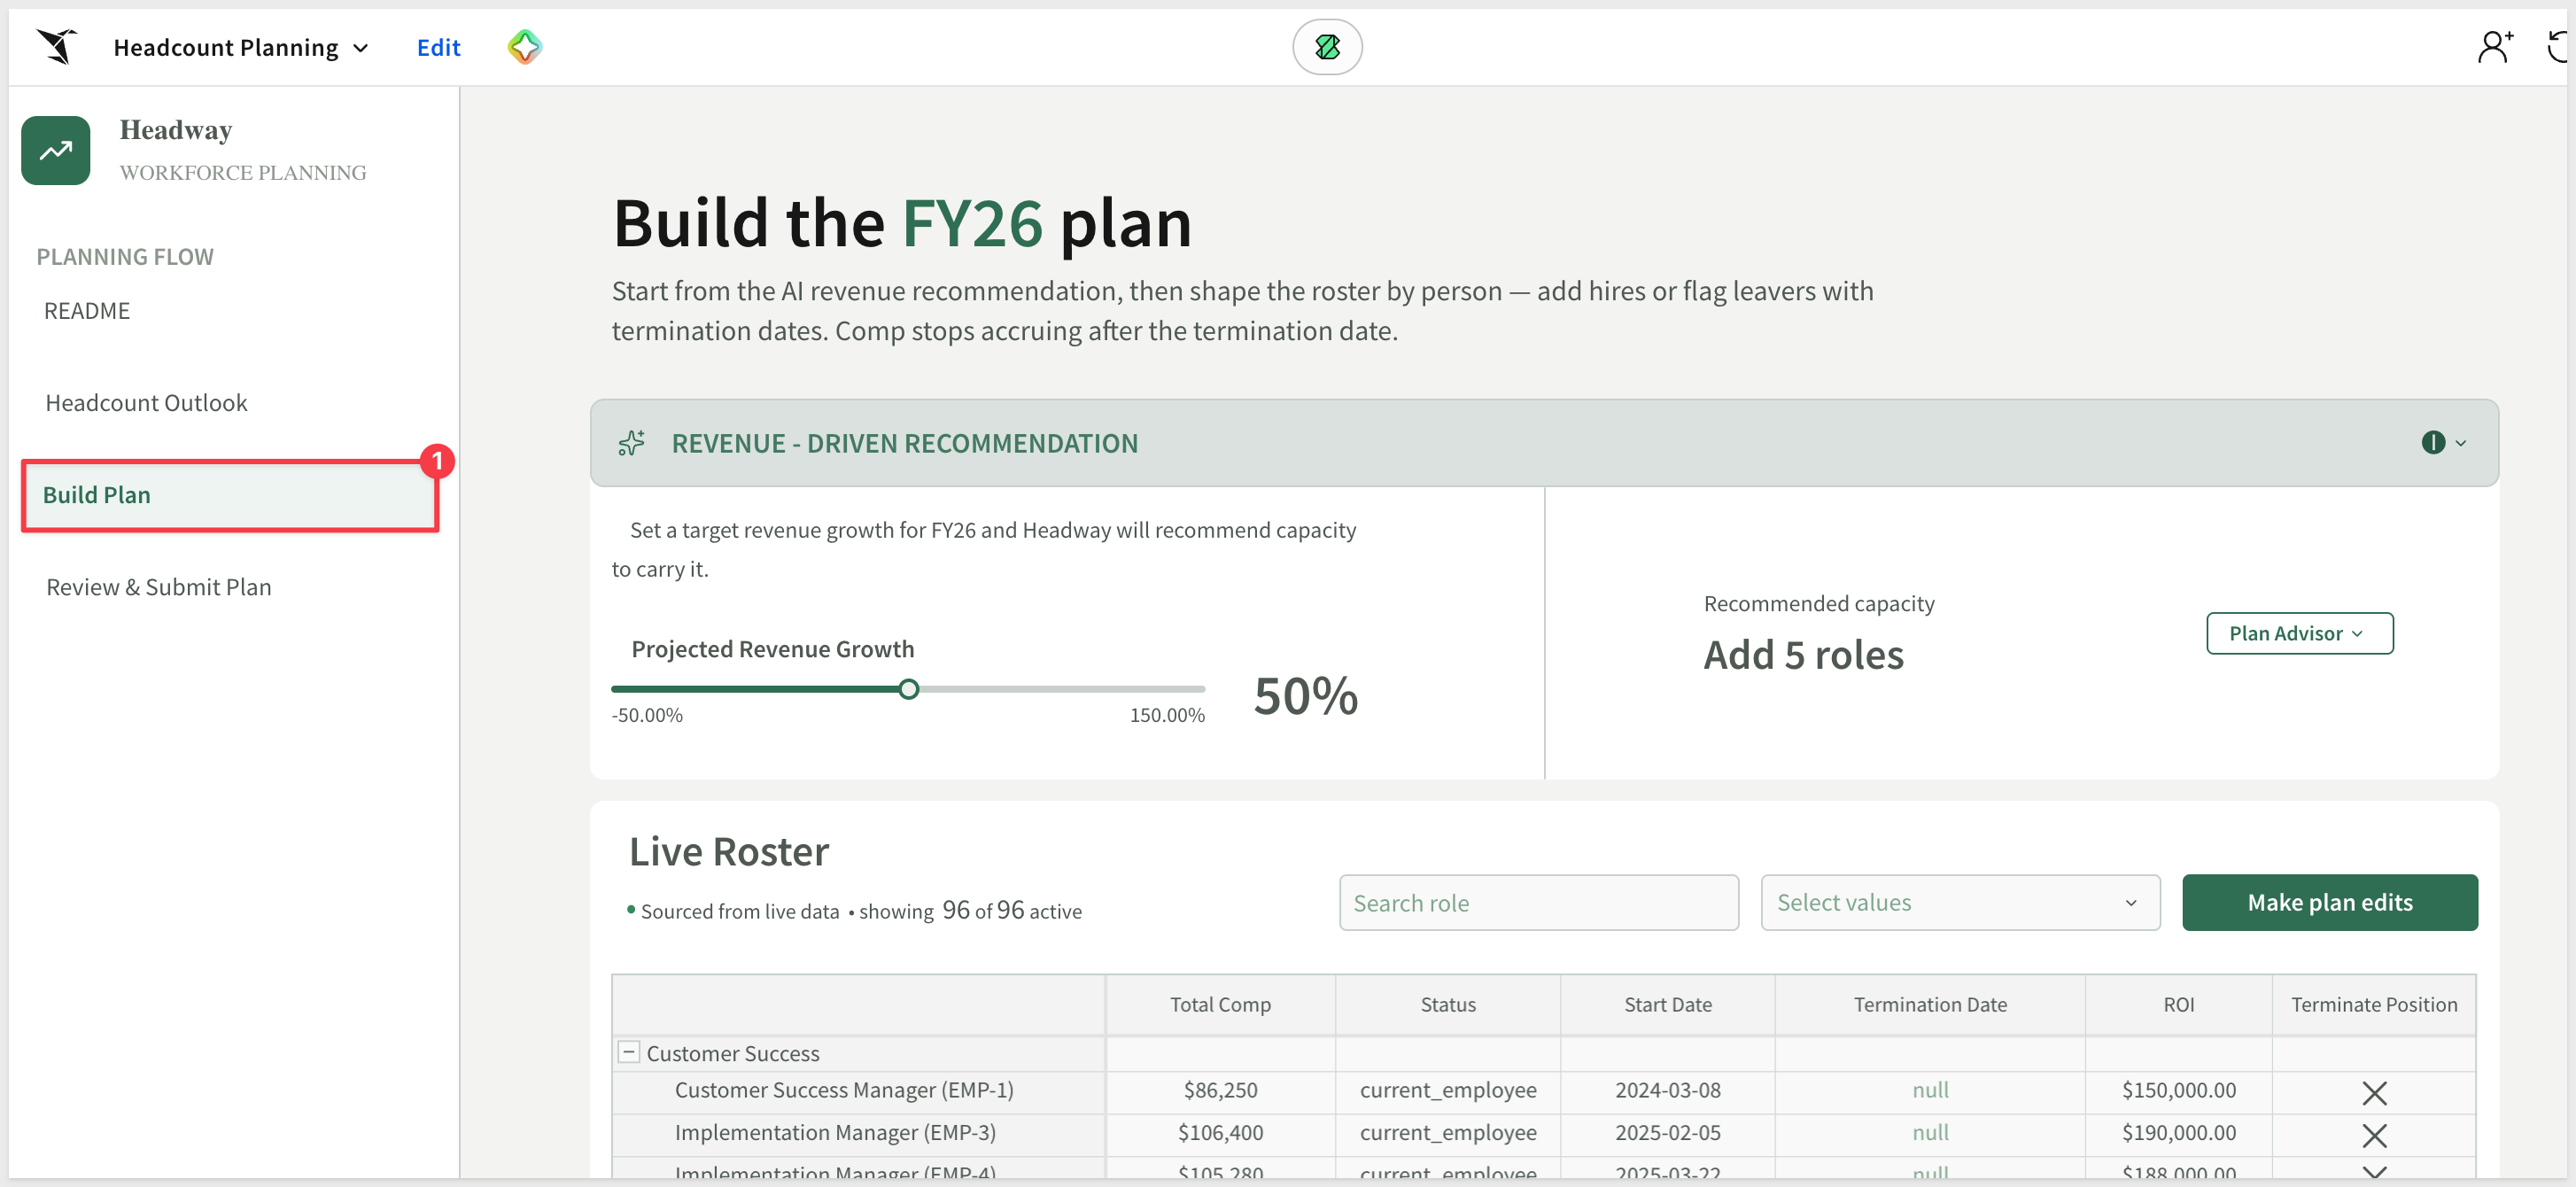The image size is (2576, 1187).
Task: Click the Sigma bird logo icon
Action: click(x=57, y=47)
